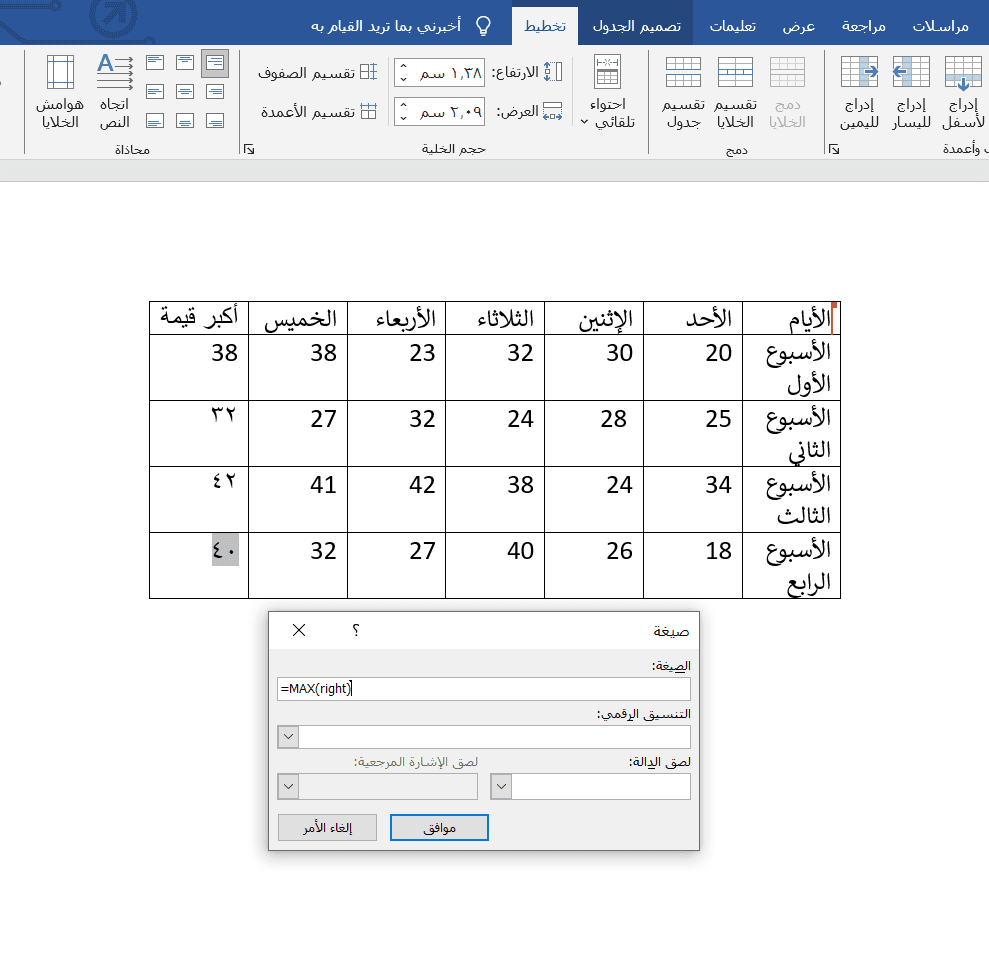This screenshot has height=964, width=989.
Task: Click Cancel (إلغاء الأمر) in formula dialog
Action: 327,828
